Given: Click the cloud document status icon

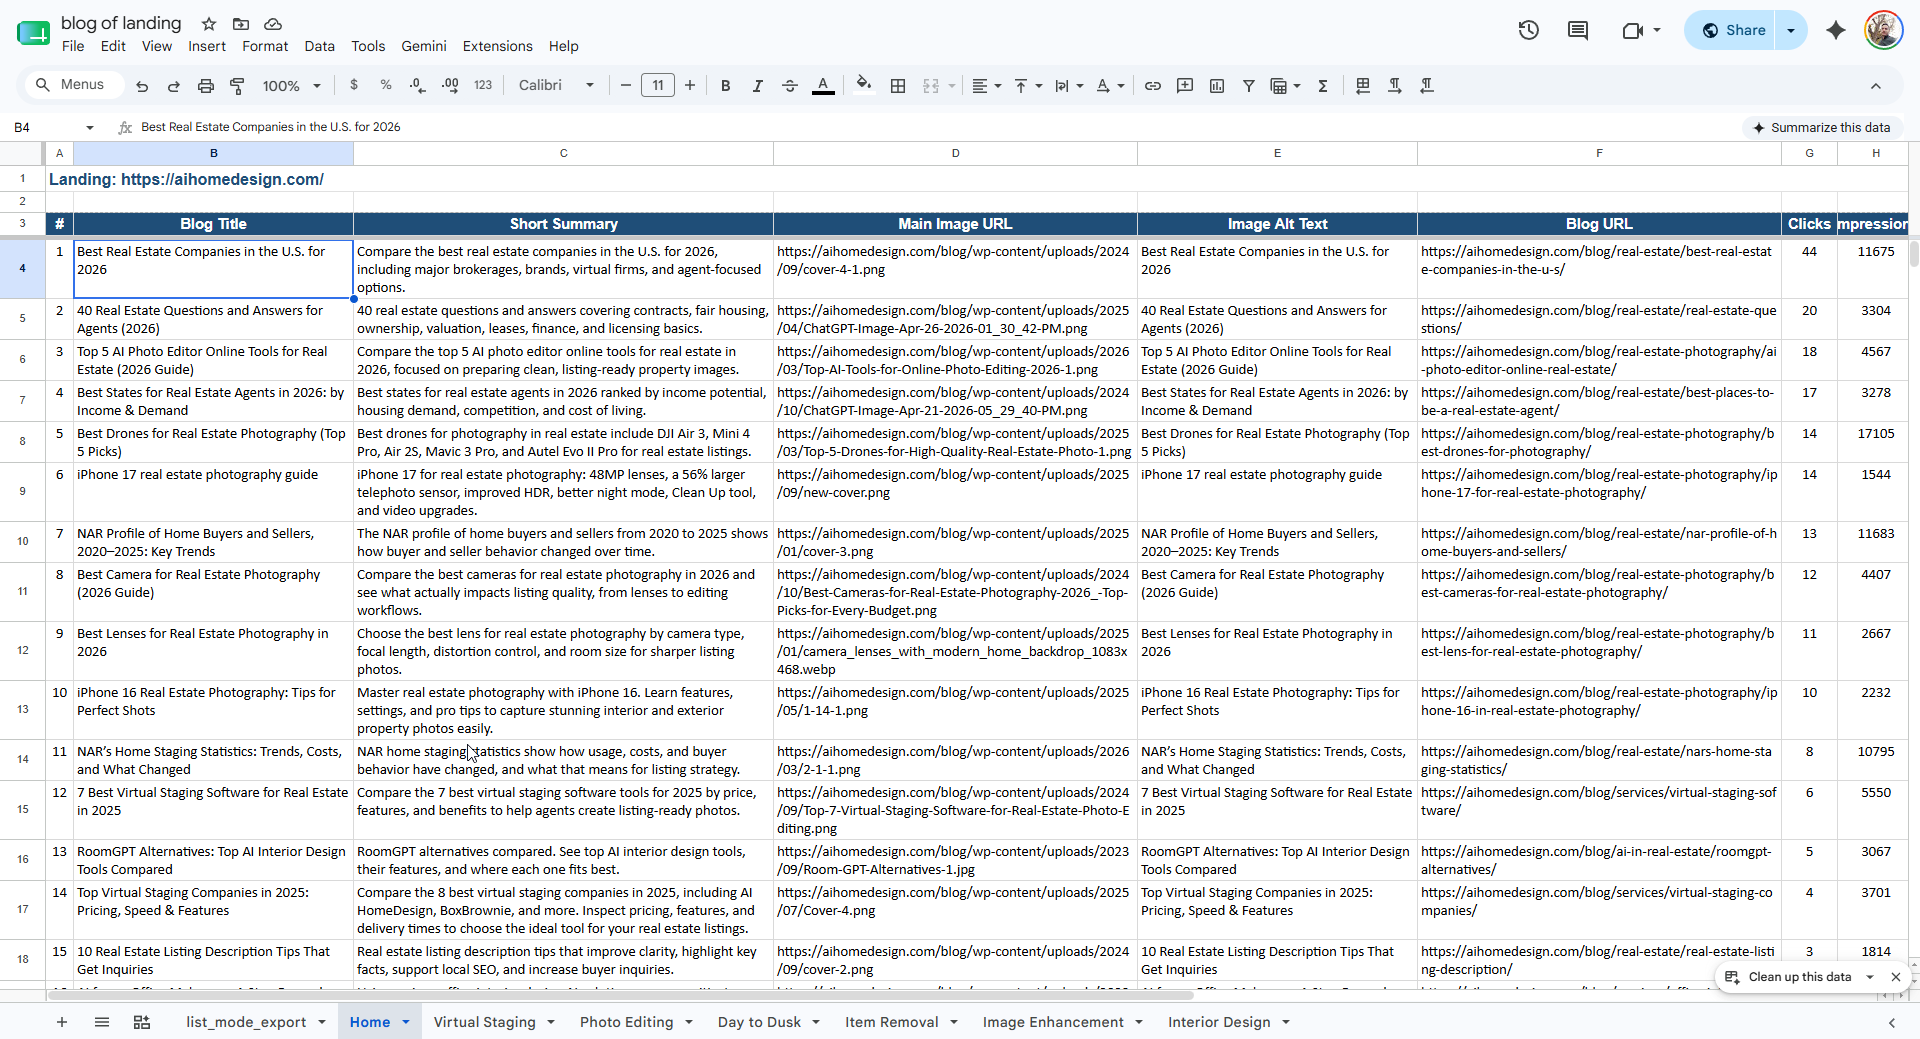Looking at the screenshot, I should 273,23.
